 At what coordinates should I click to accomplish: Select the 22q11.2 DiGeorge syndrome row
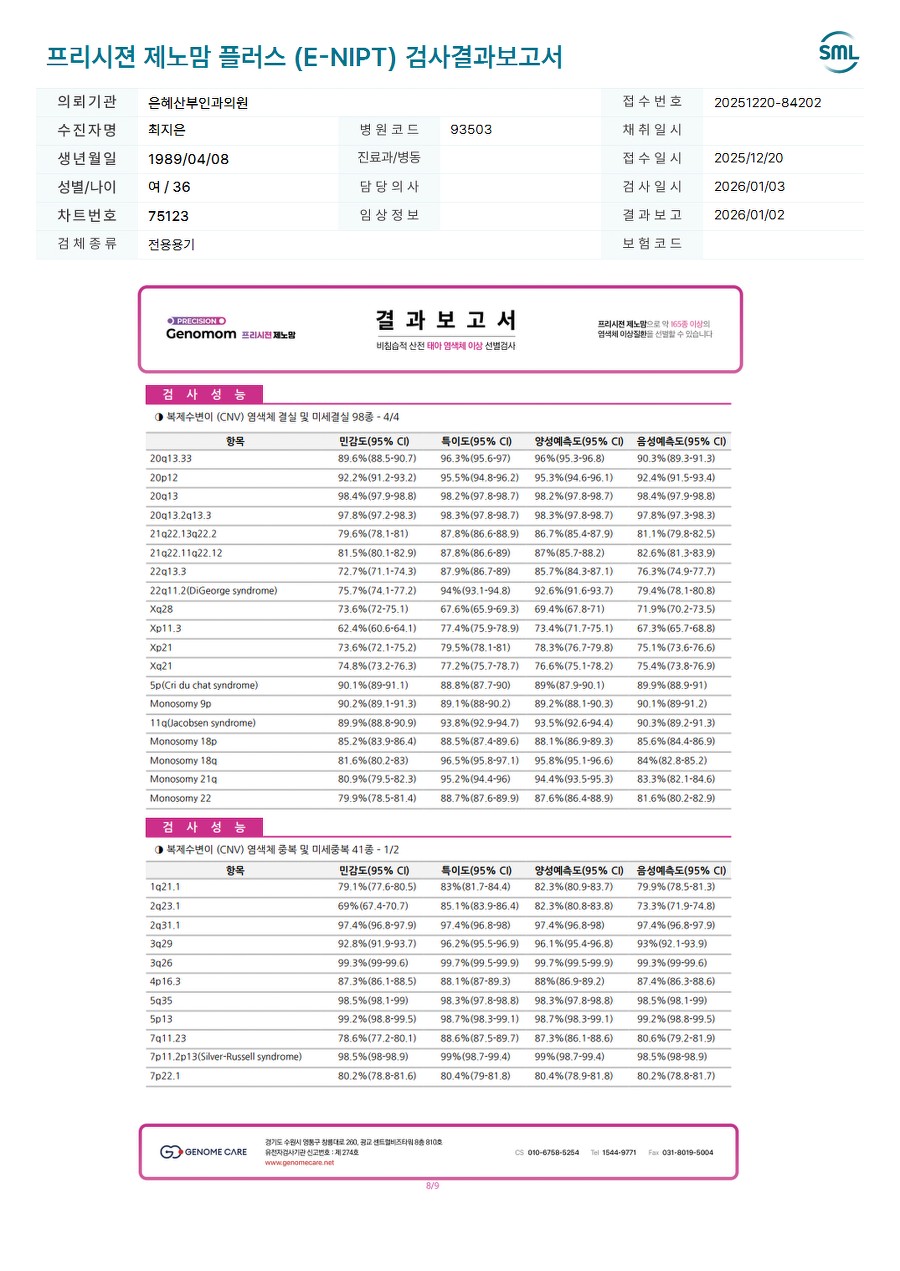438,590
